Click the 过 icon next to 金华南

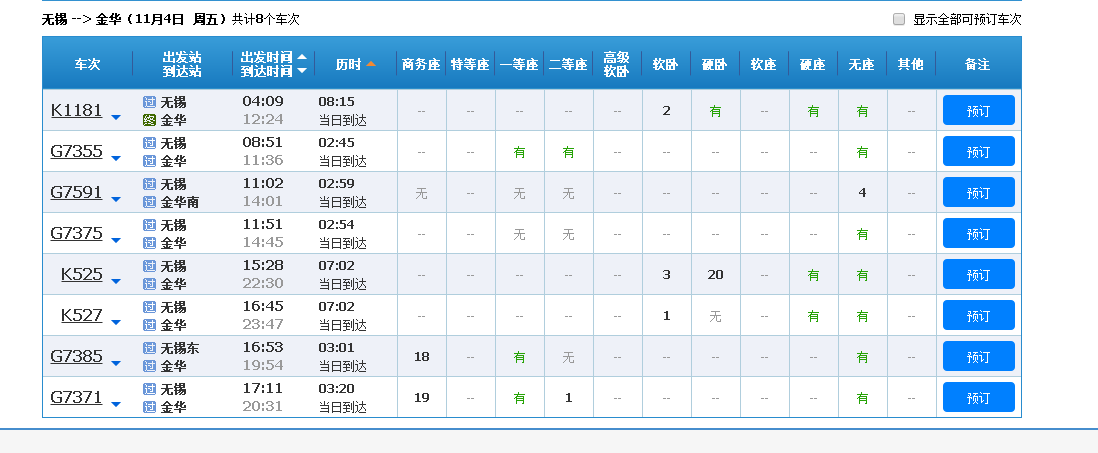click(x=149, y=202)
